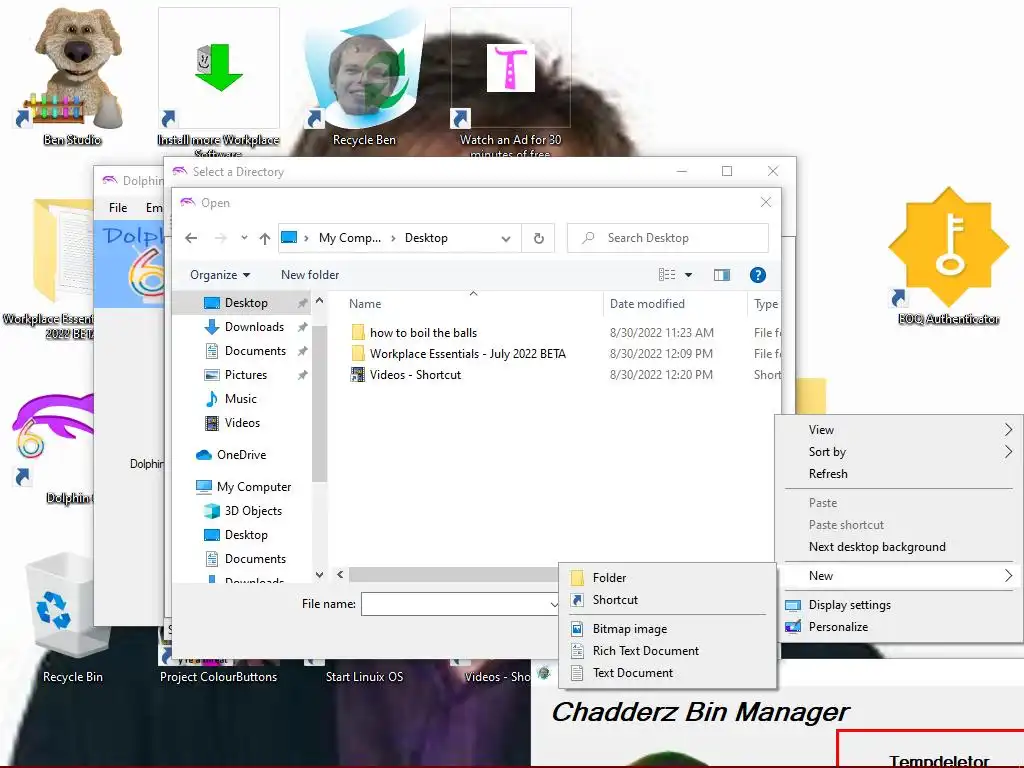Expand the Sort by submenu

[899, 452]
